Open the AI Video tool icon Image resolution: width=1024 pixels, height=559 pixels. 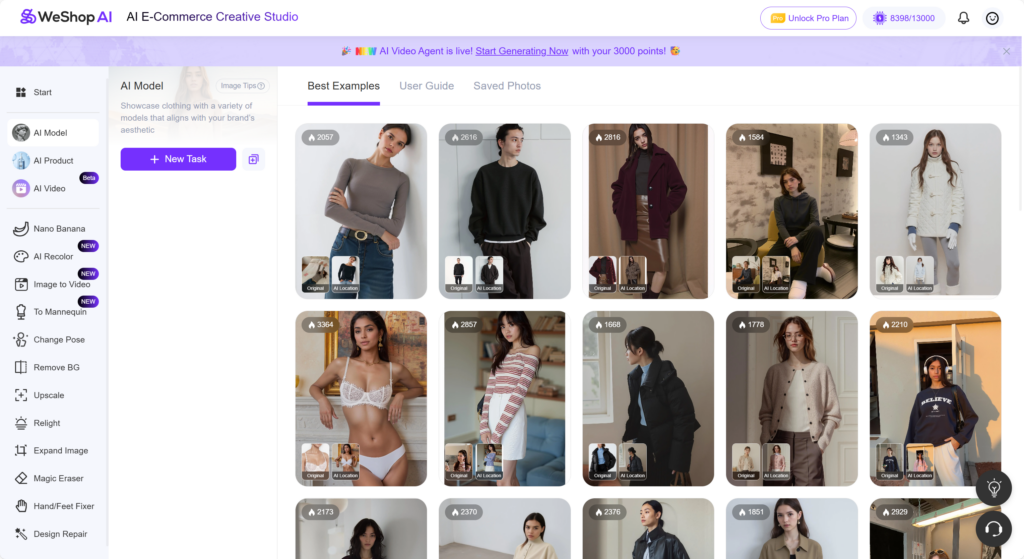pyautogui.click(x=21, y=188)
